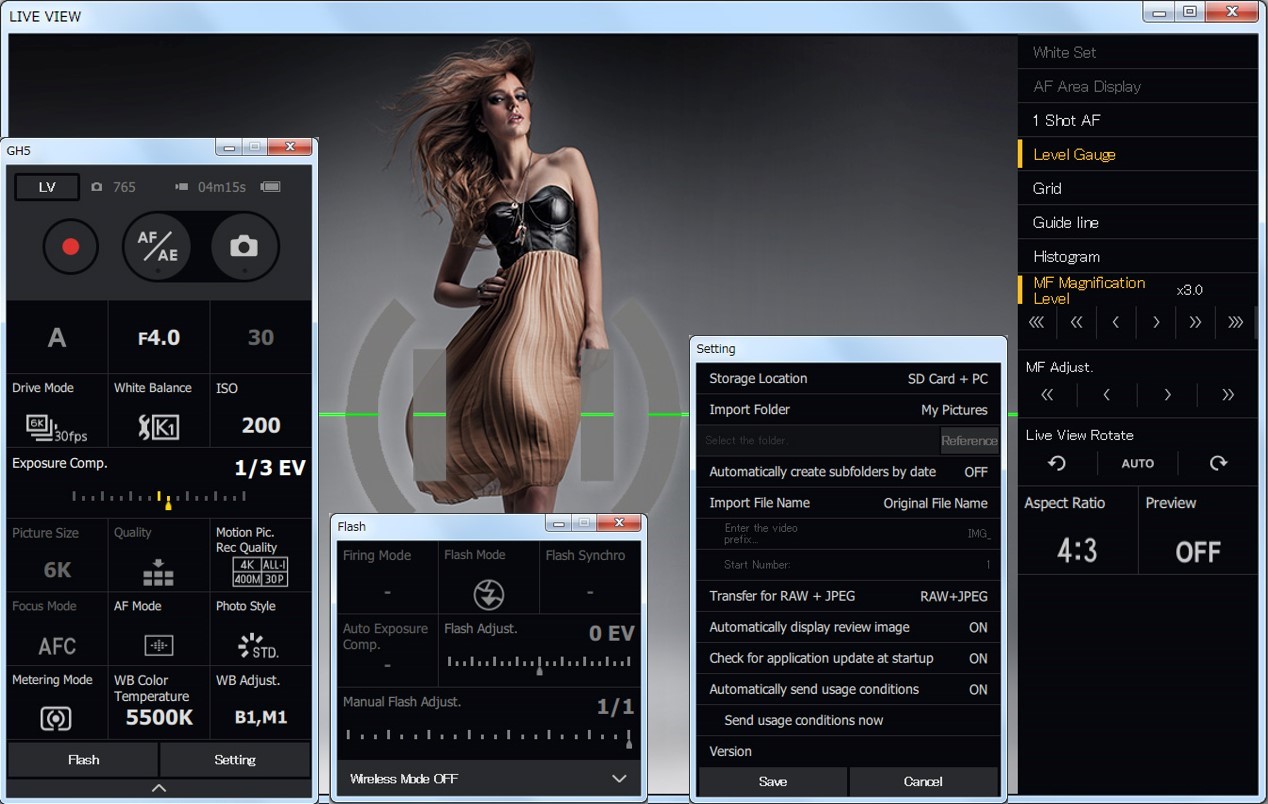The height and width of the screenshot is (804, 1268).
Task: Click the red video record button
Action: 70,246
